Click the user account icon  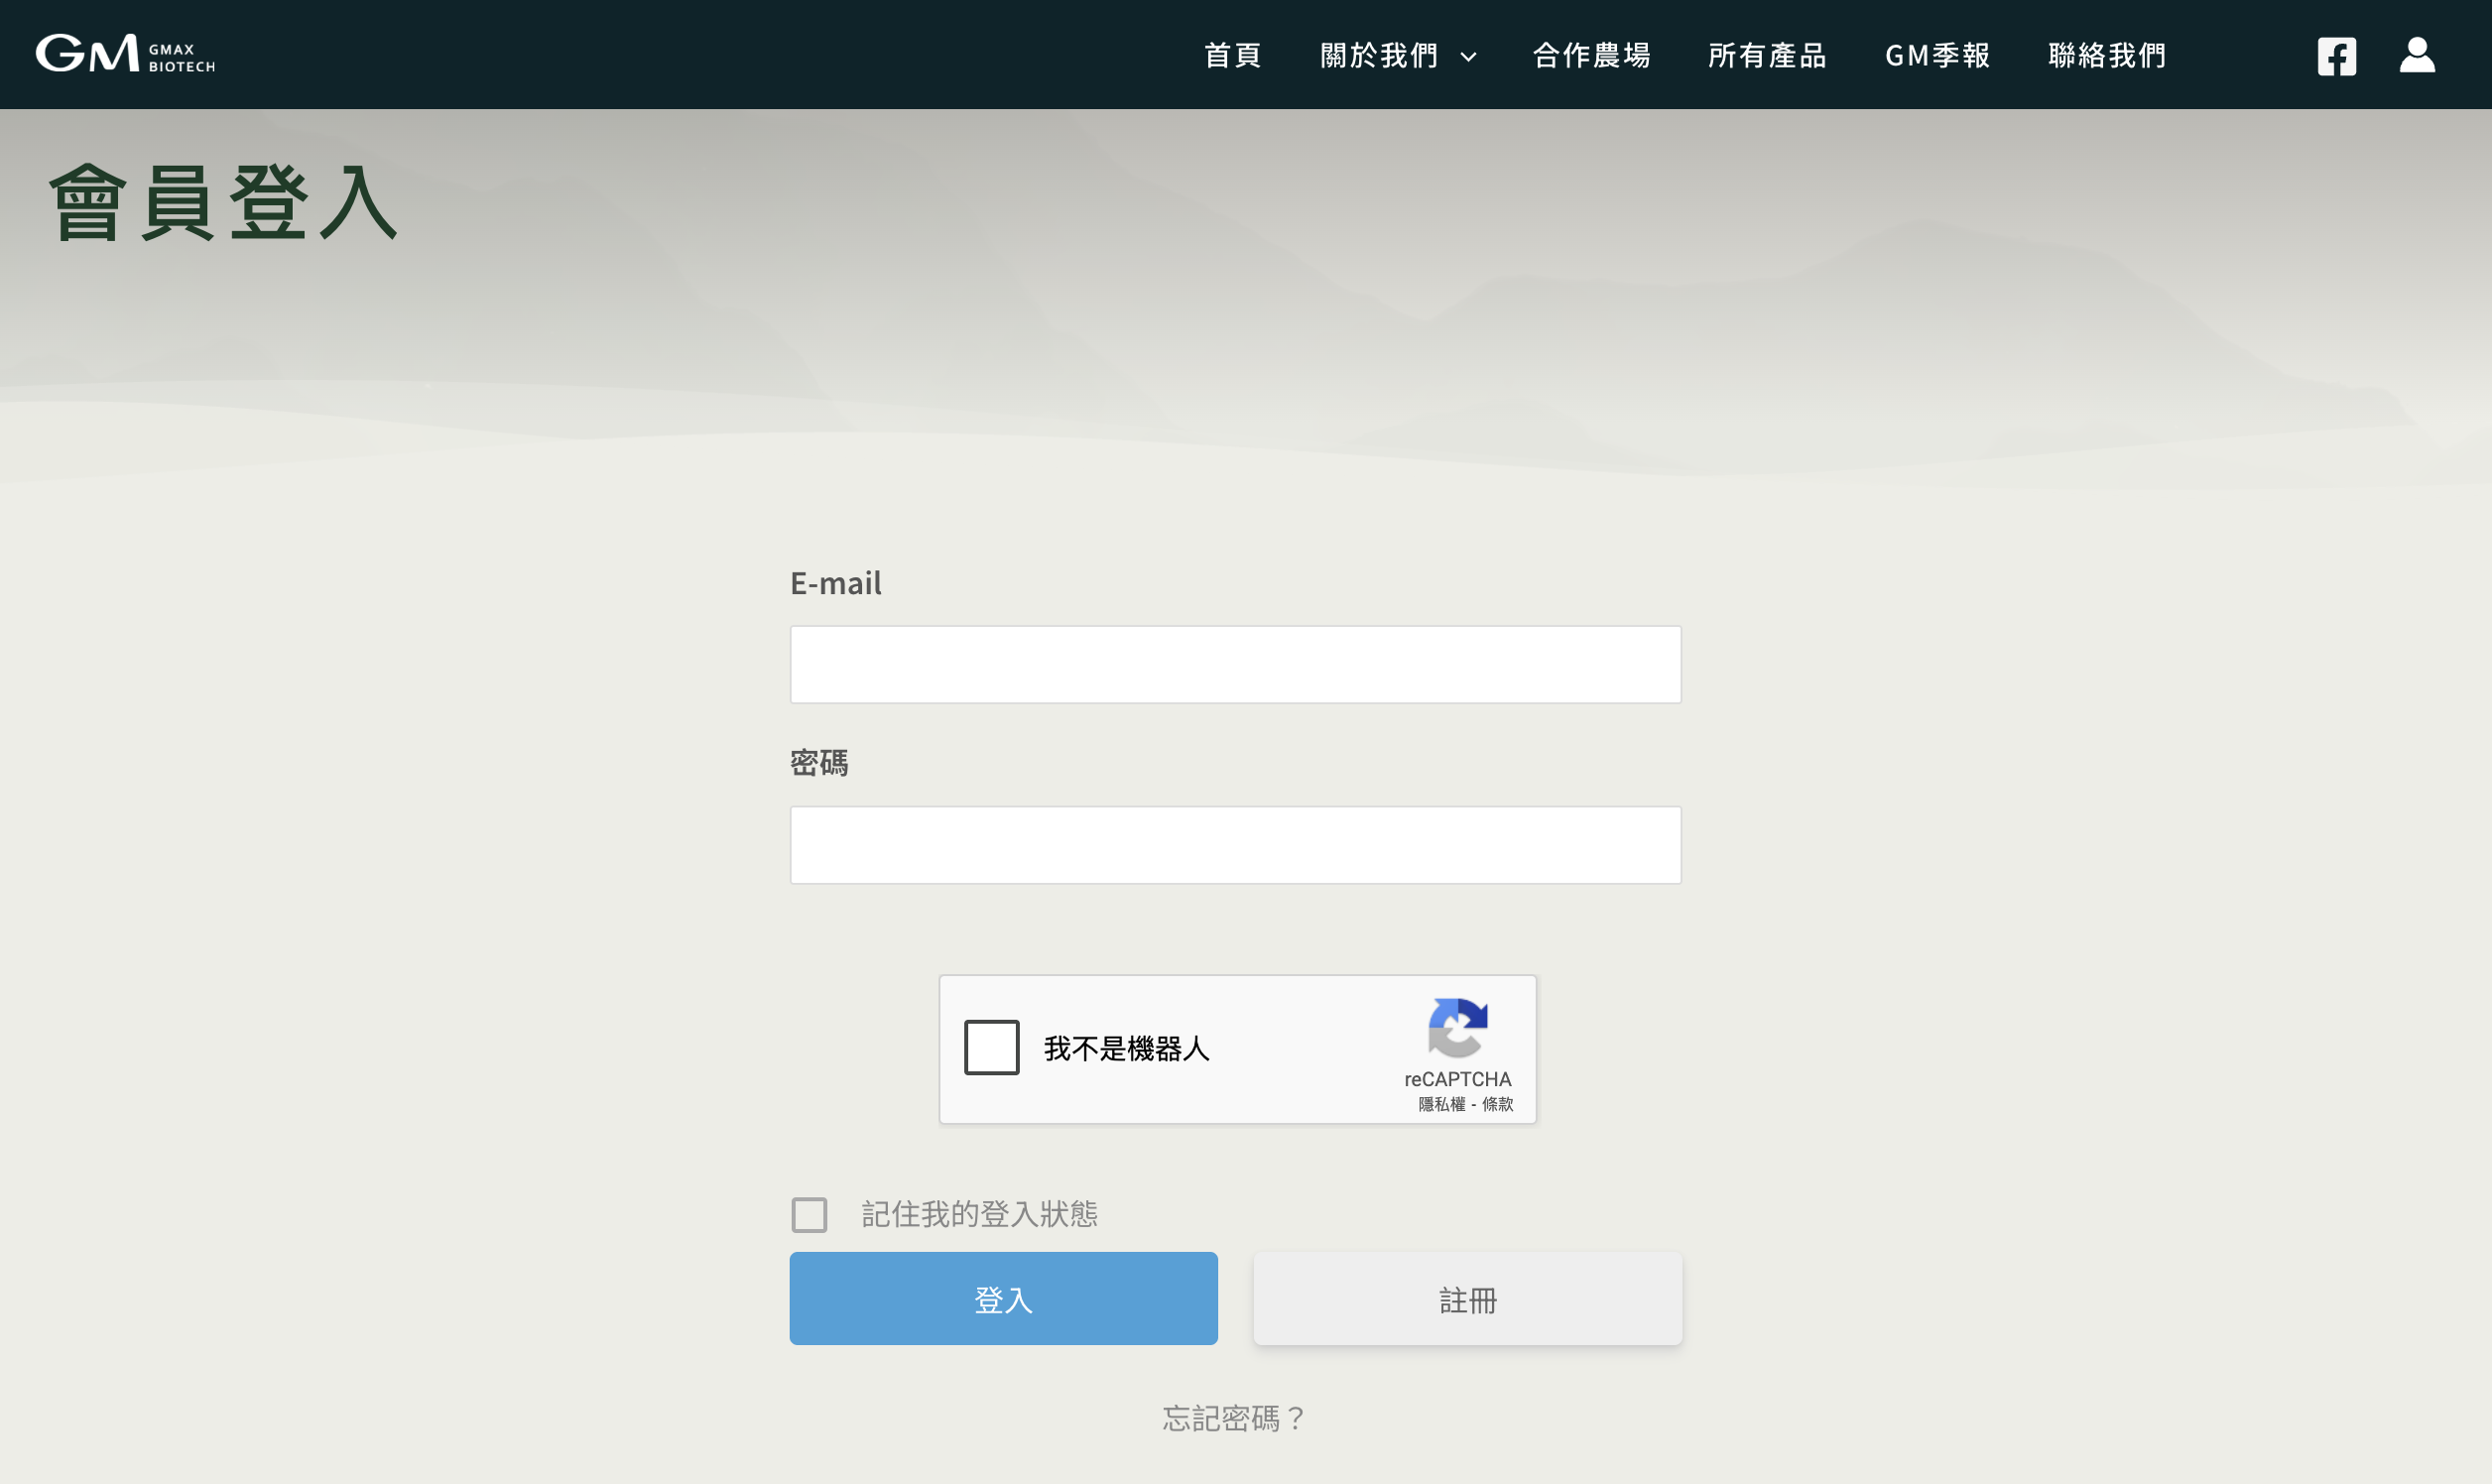click(x=2416, y=55)
